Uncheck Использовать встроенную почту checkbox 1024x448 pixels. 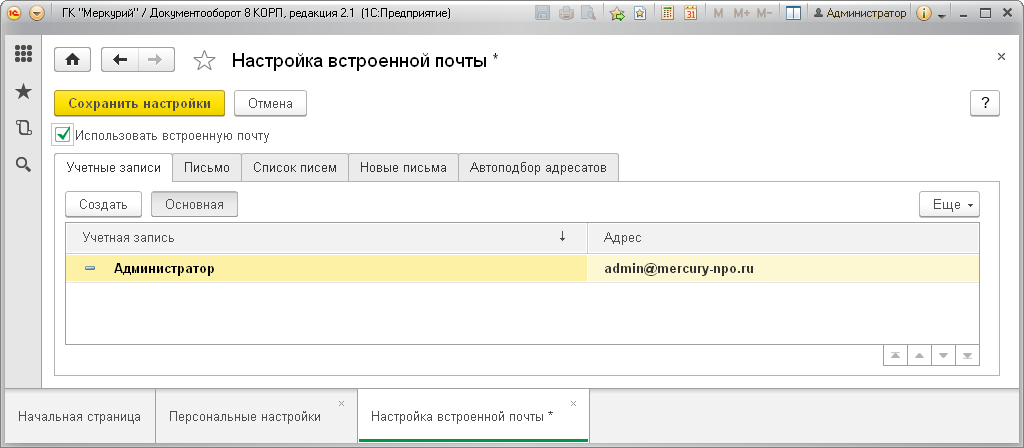(x=63, y=135)
